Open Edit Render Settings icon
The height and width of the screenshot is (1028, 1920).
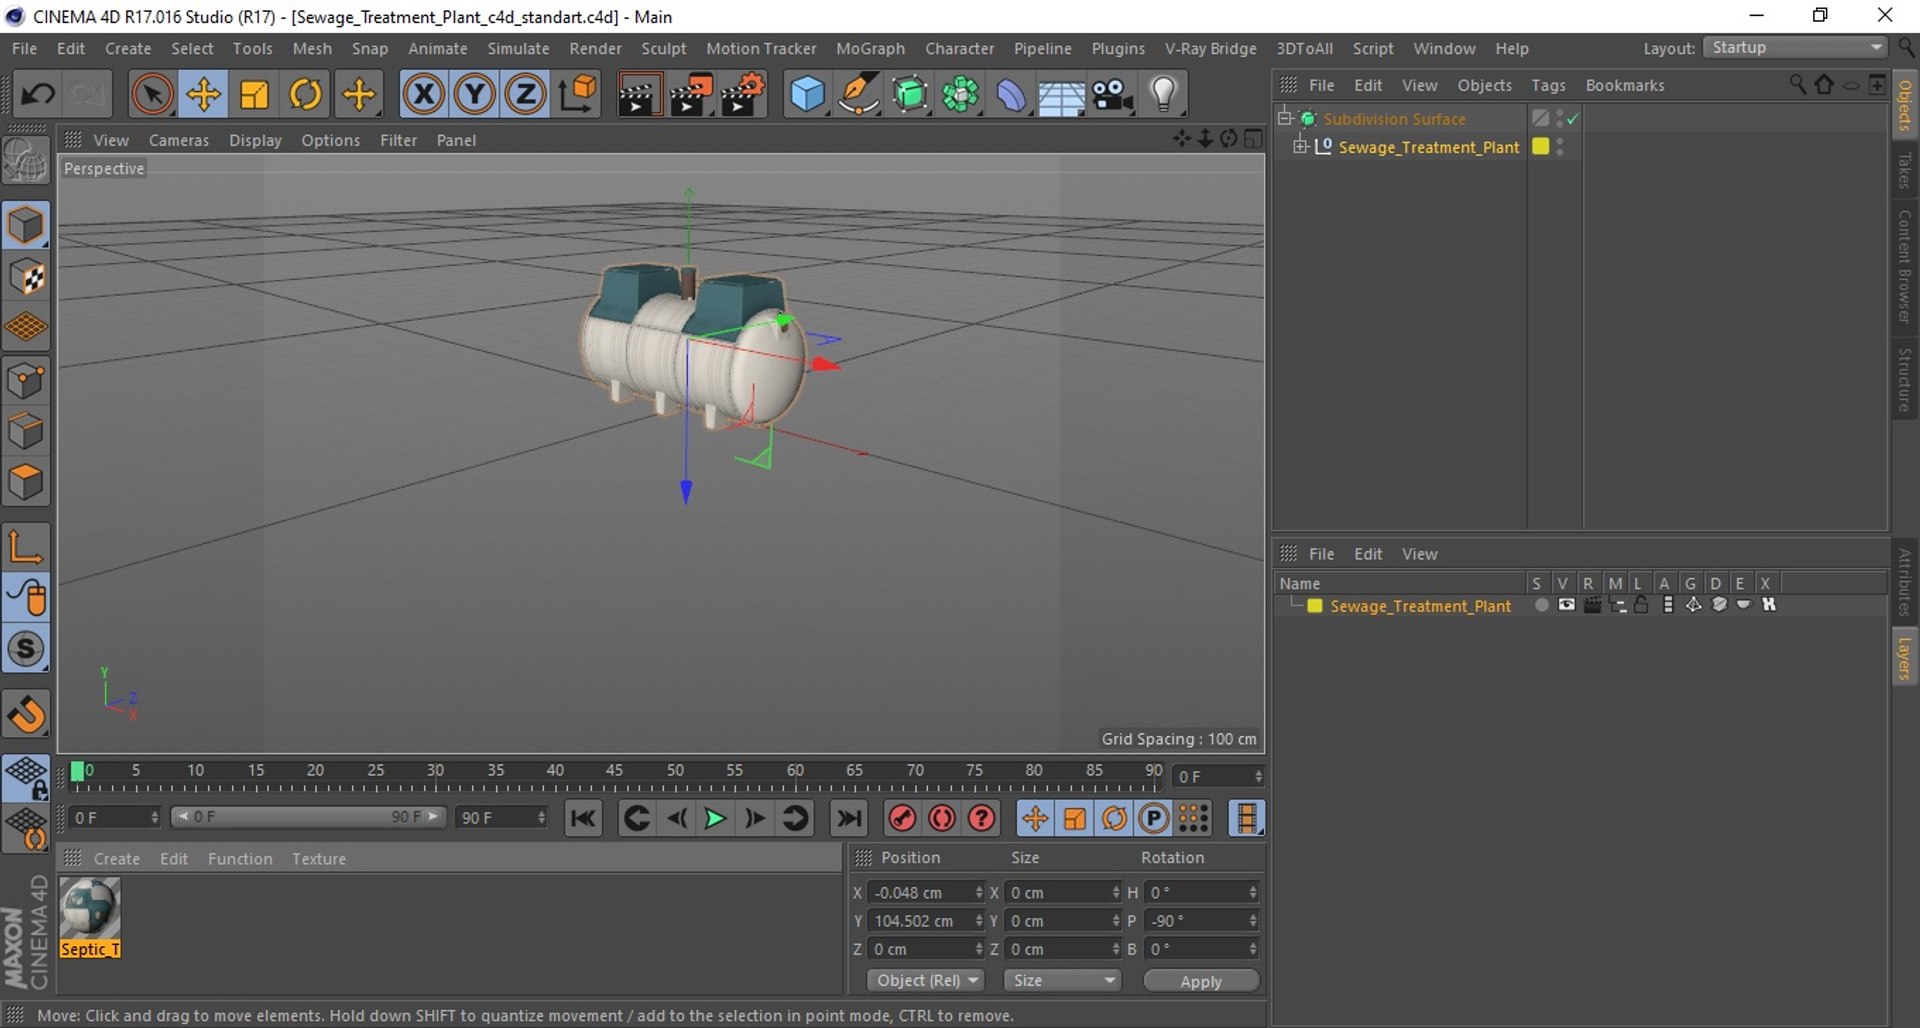tap(742, 95)
